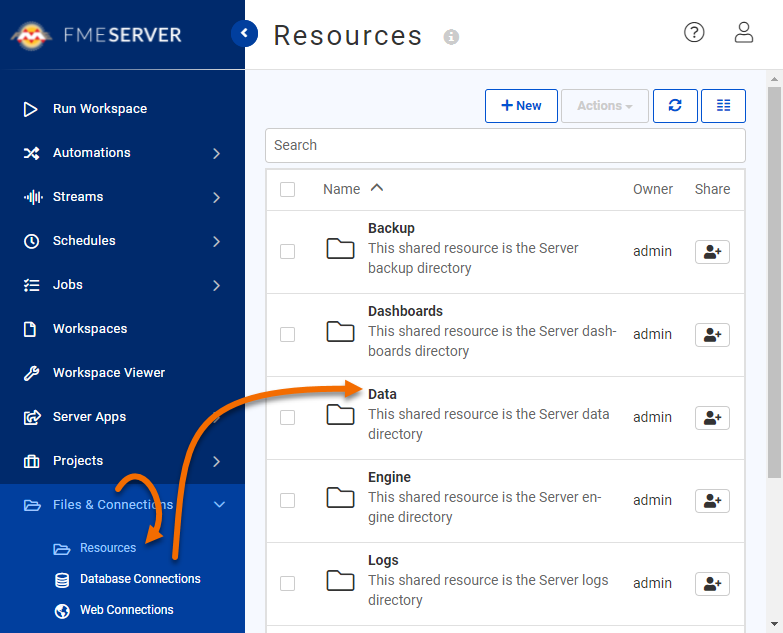The width and height of the screenshot is (783, 633).
Task: Tick the checkbox for Backup folder
Action: pos(288,252)
